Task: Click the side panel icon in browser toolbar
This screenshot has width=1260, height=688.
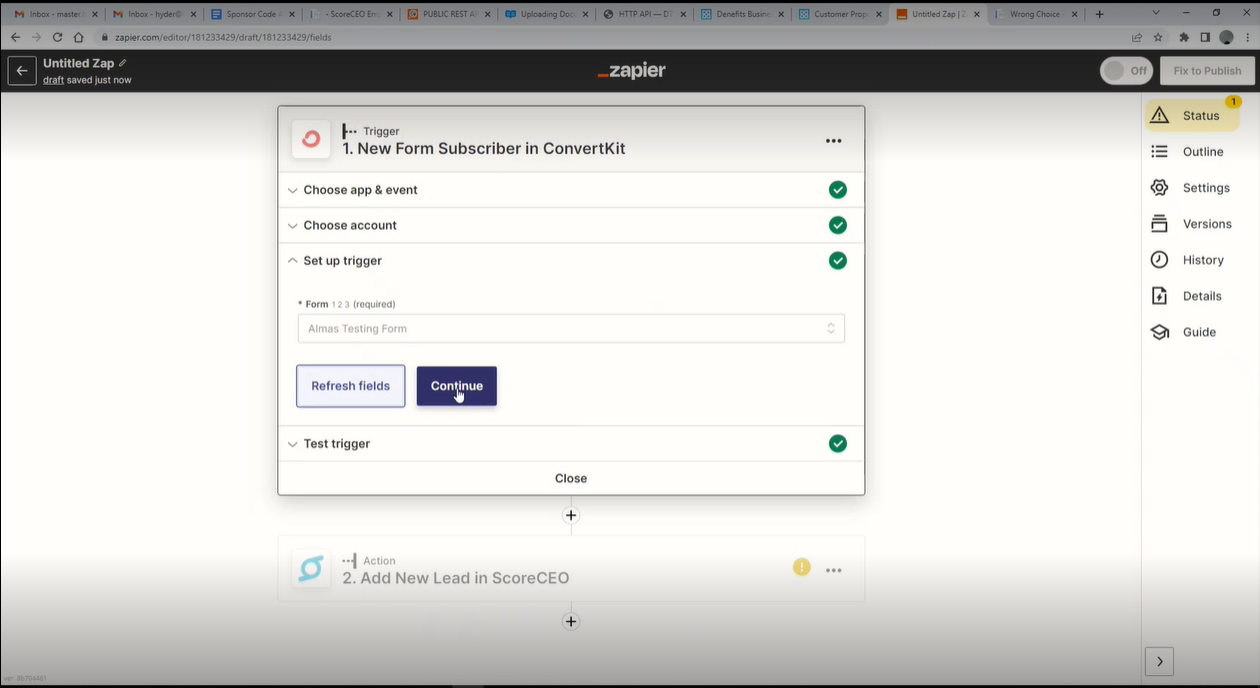Action: pyautogui.click(x=1205, y=37)
